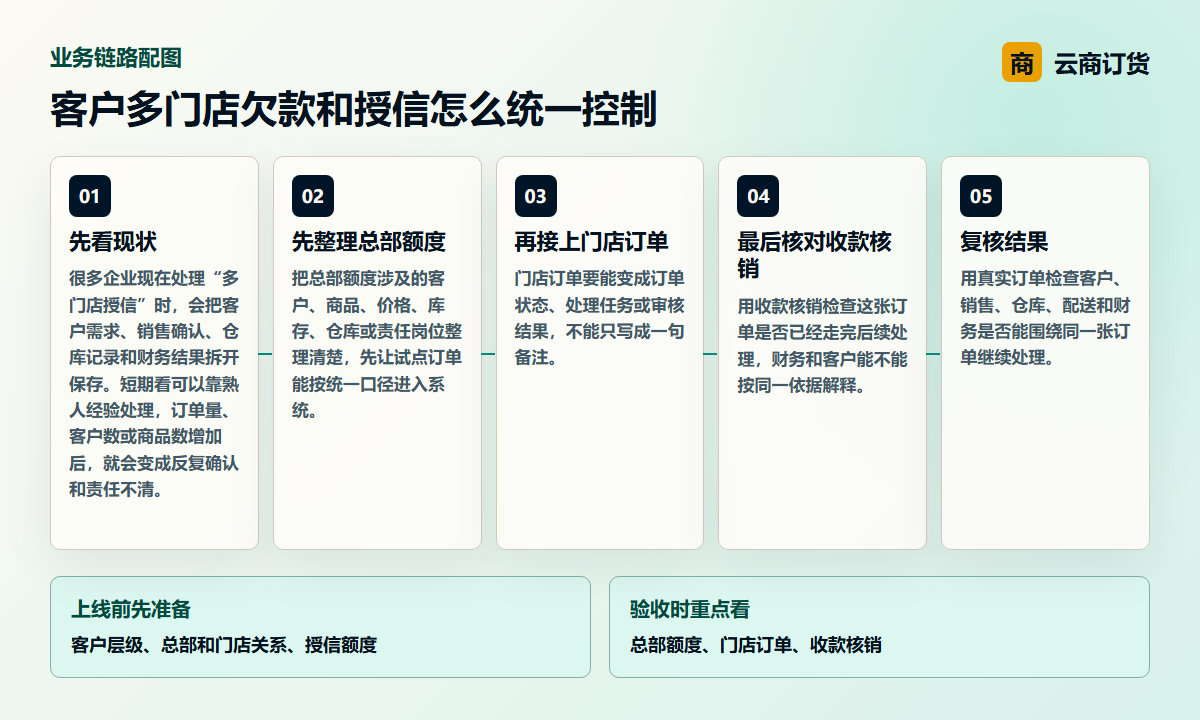Click the 云商订货 brand name
1200x720 pixels.
pos(1102,64)
